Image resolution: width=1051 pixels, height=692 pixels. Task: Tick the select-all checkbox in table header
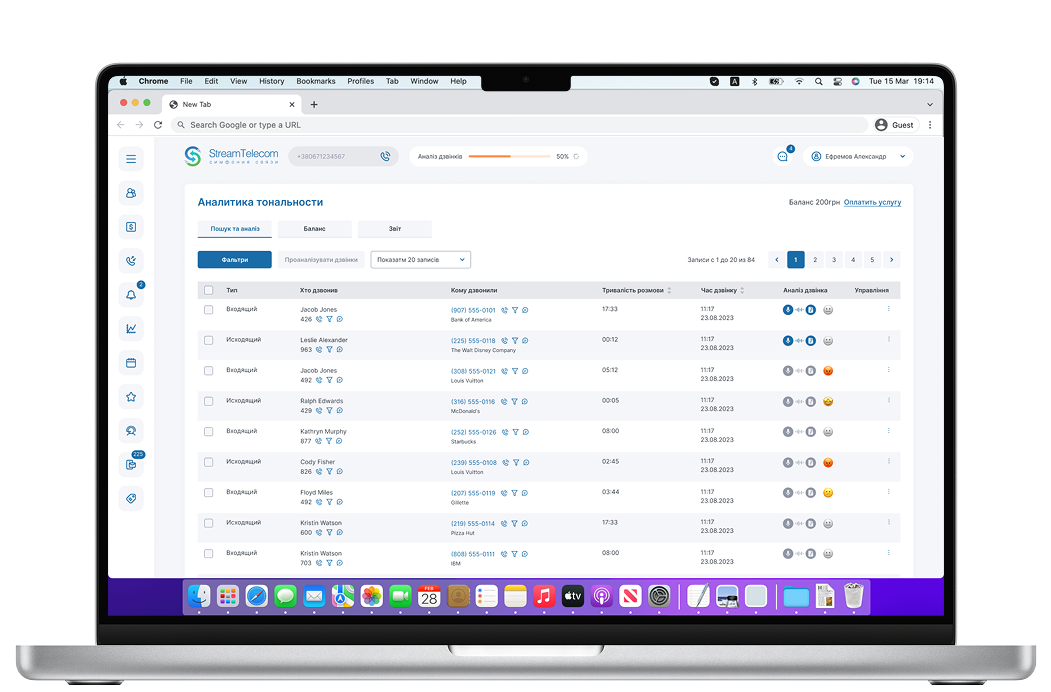208,290
